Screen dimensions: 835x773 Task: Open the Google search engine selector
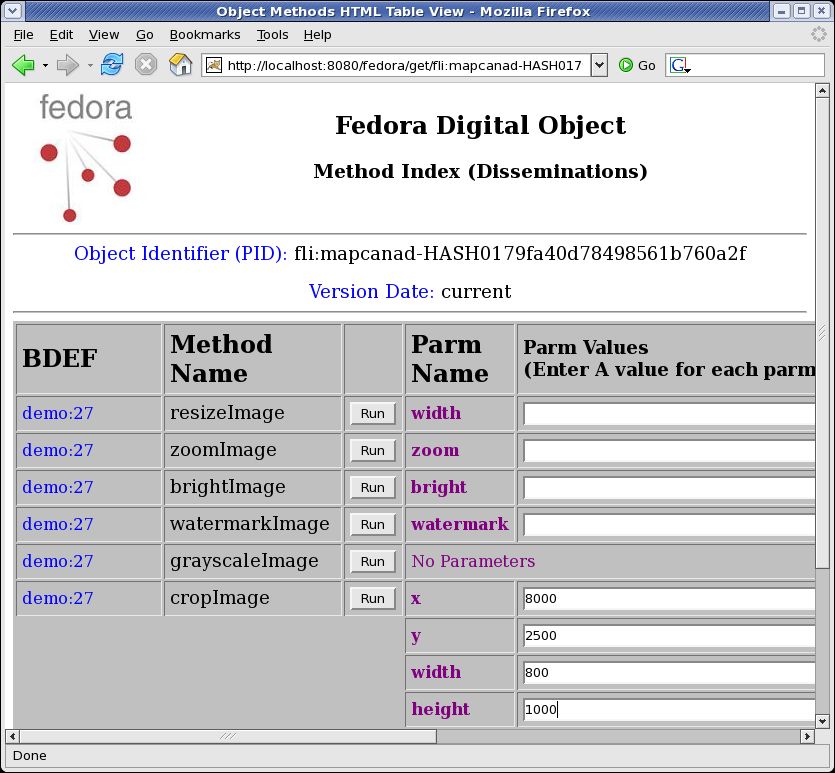(680, 65)
